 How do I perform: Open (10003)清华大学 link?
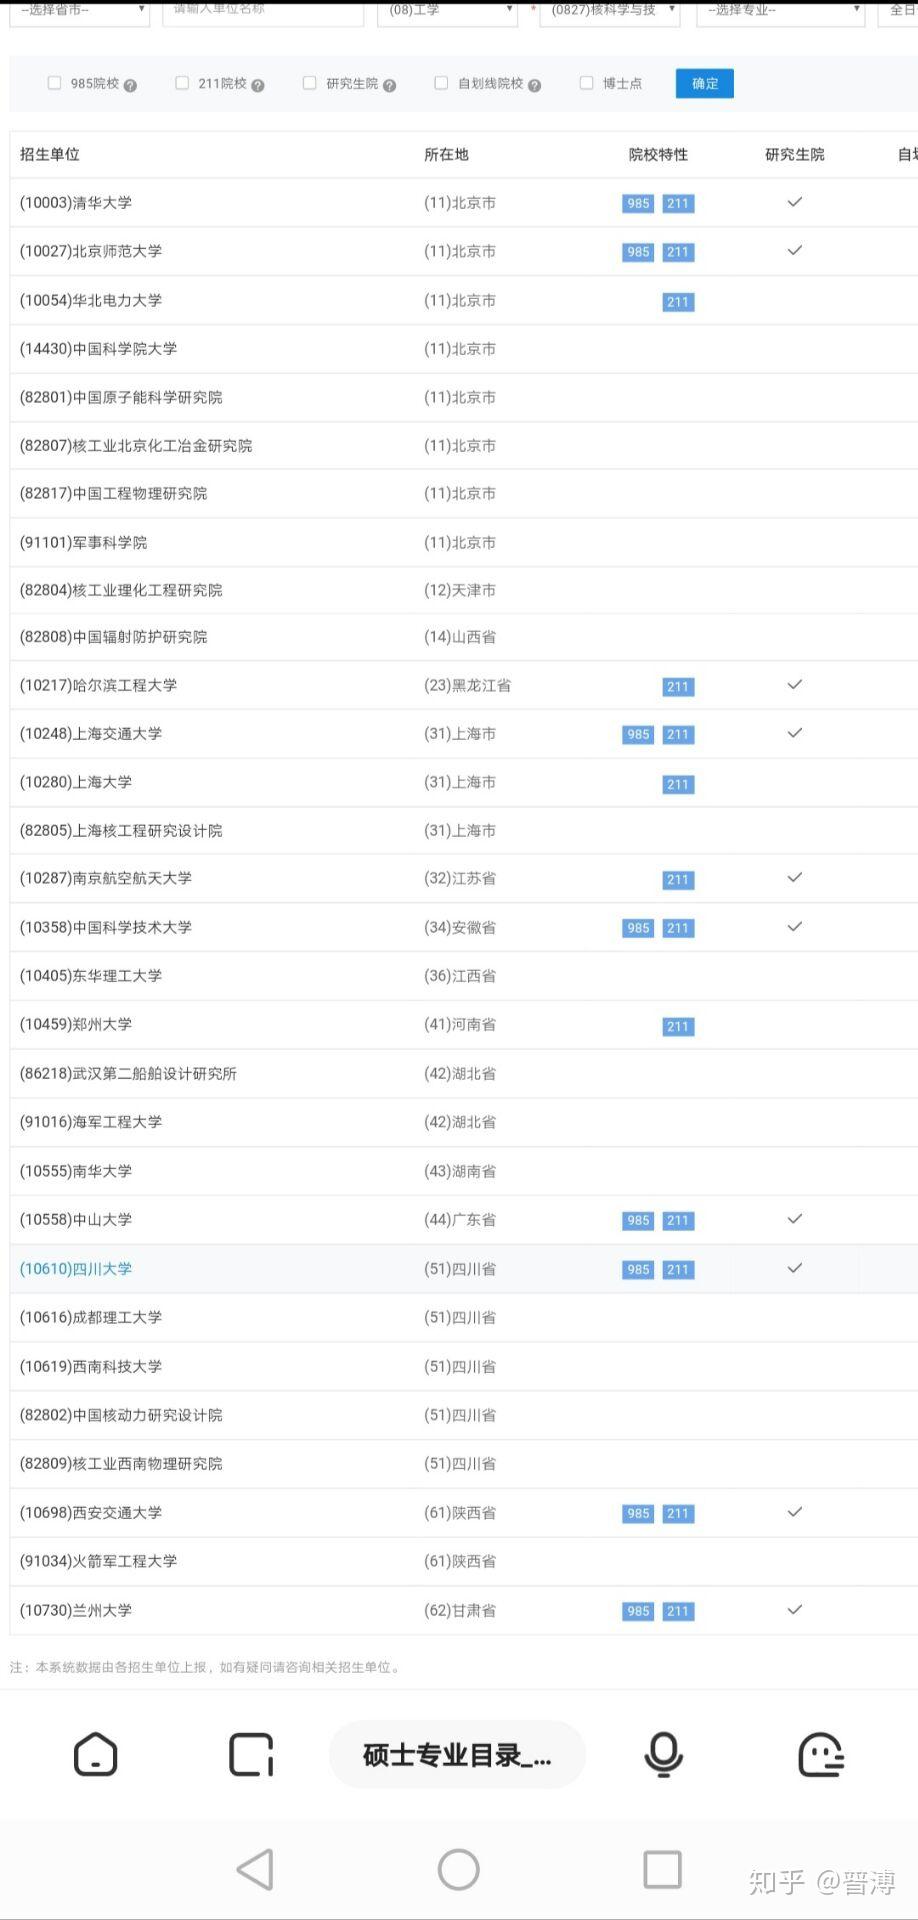click(x=76, y=203)
